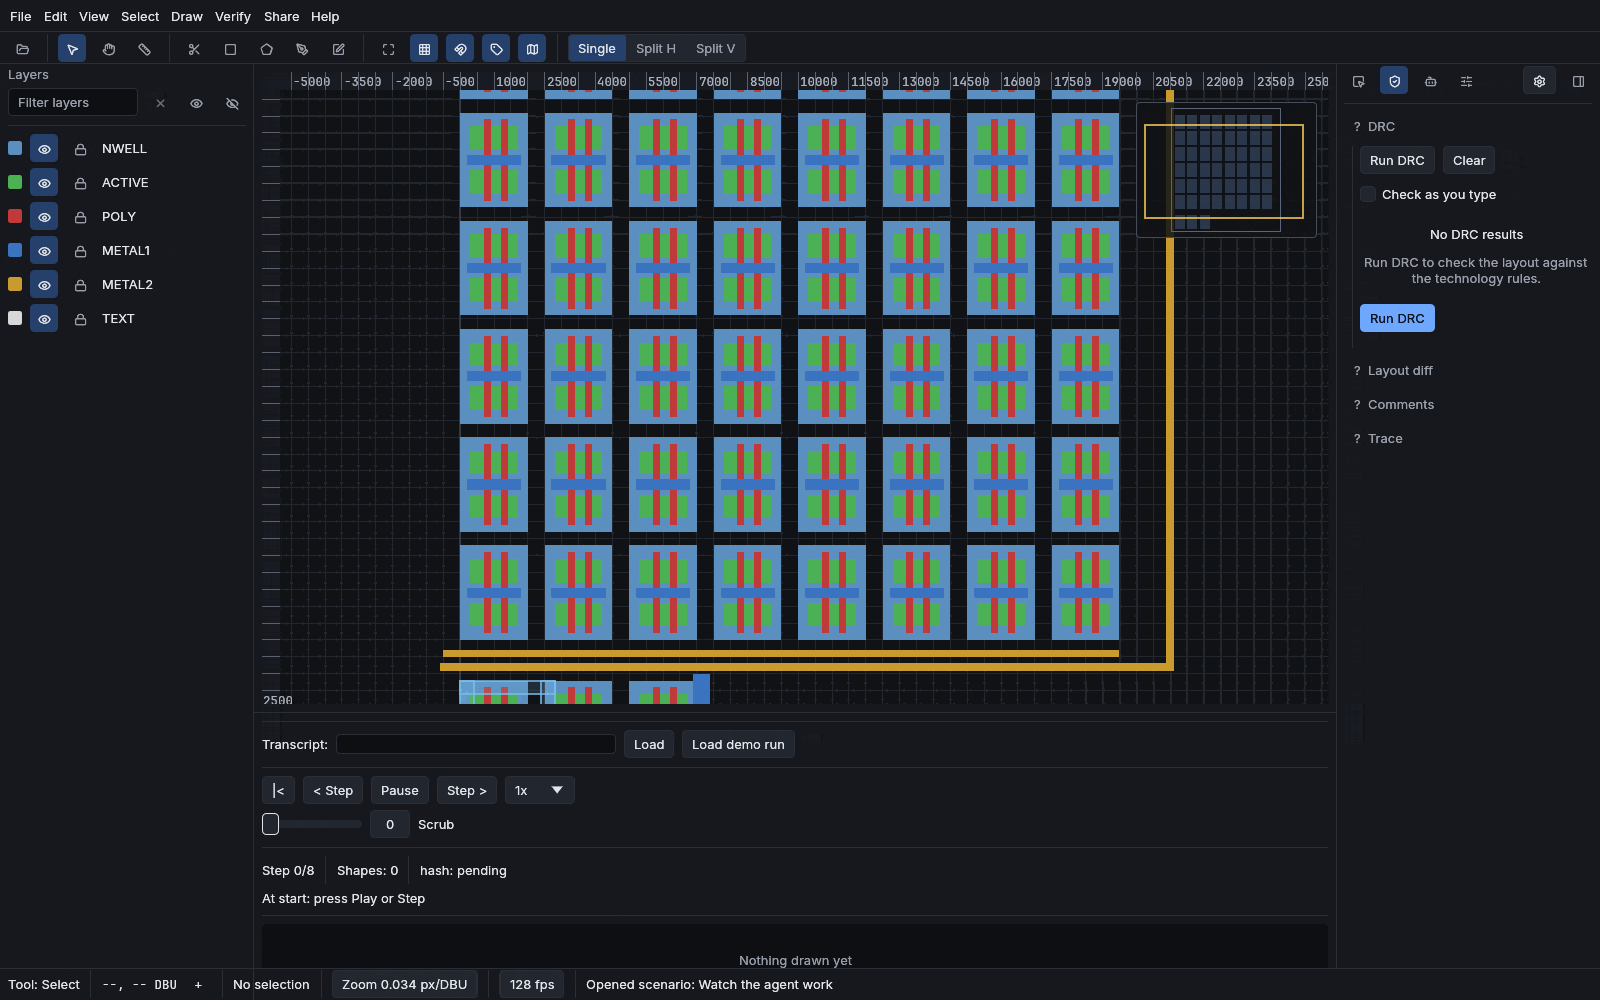1600x1000 pixels.
Task: Click the POLY red color swatch
Action: pyautogui.click(x=15, y=216)
